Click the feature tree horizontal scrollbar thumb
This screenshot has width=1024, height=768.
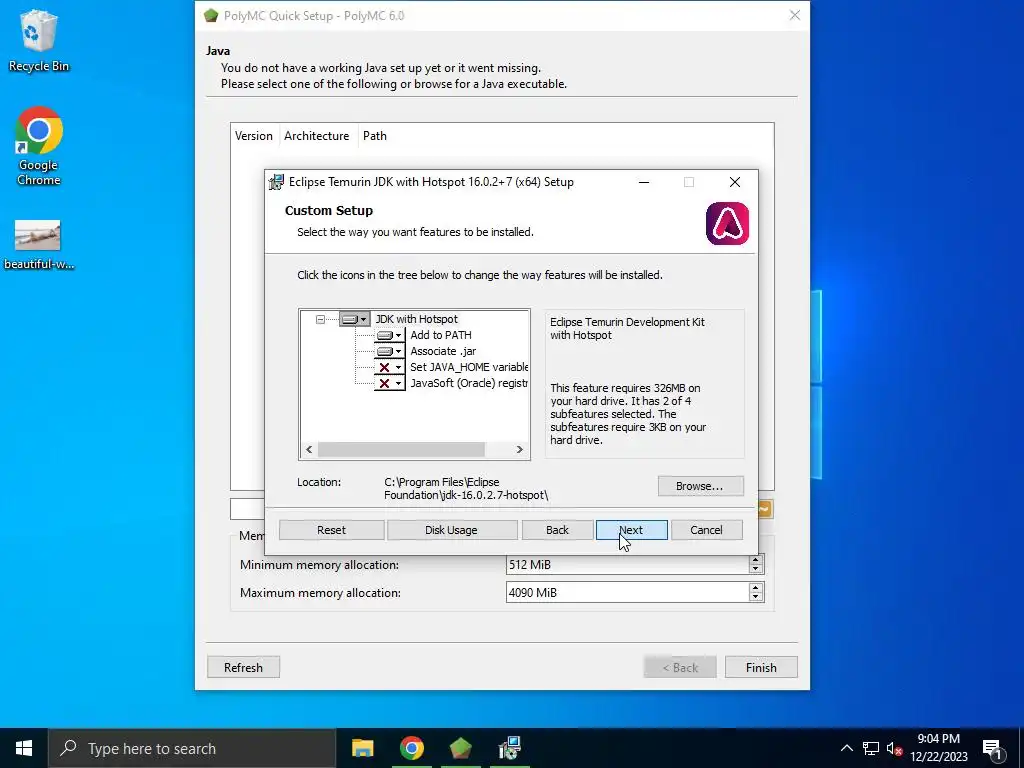[x=401, y=449]
